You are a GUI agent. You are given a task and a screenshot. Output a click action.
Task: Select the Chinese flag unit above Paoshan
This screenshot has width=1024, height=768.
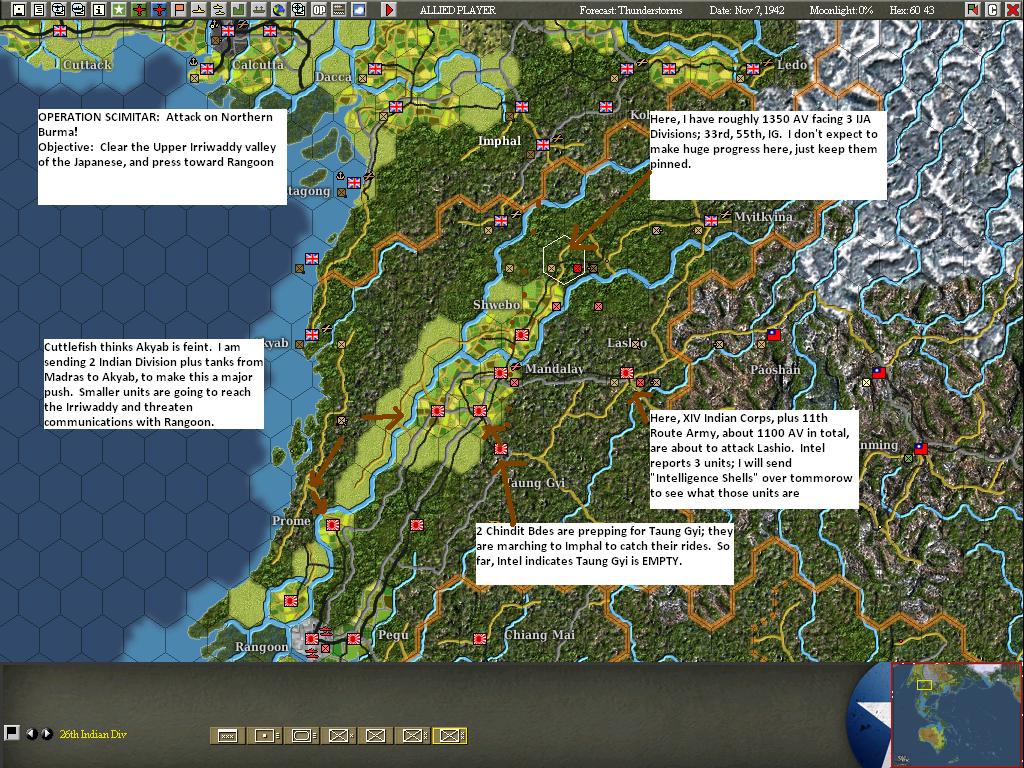pyautogui.click(x=773, y=335)
